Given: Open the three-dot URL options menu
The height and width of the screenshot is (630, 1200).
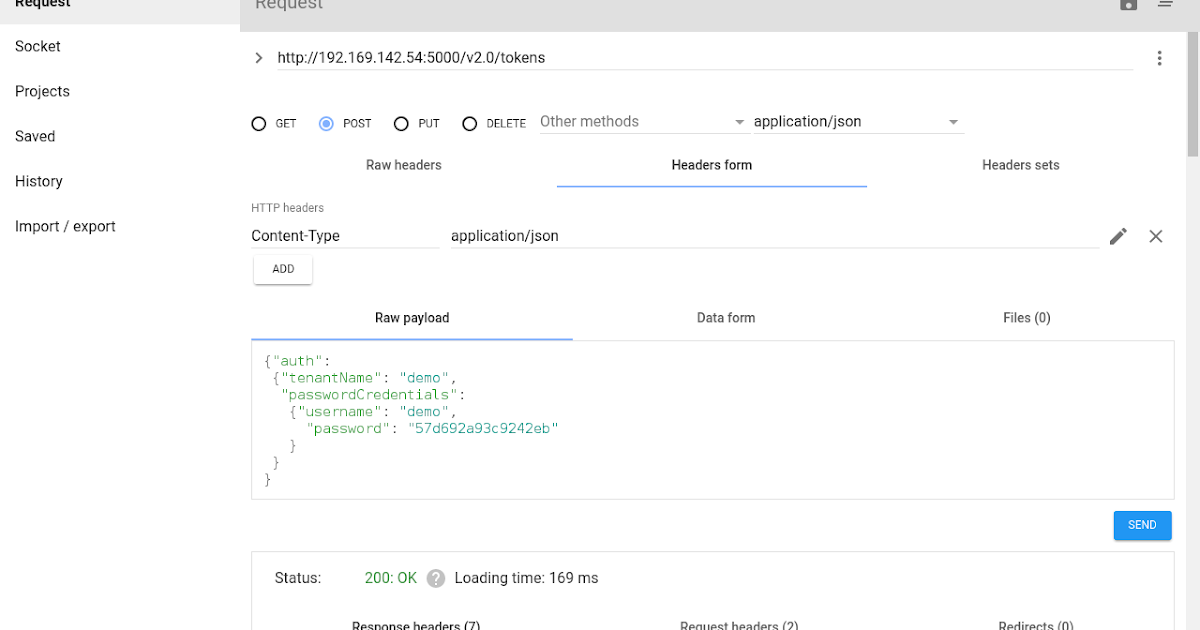Looking at the screenshot, I should 1159,58.
